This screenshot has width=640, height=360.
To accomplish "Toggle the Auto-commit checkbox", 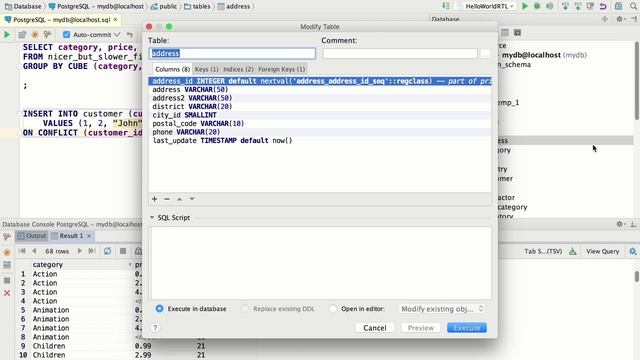I will [67, 35].
